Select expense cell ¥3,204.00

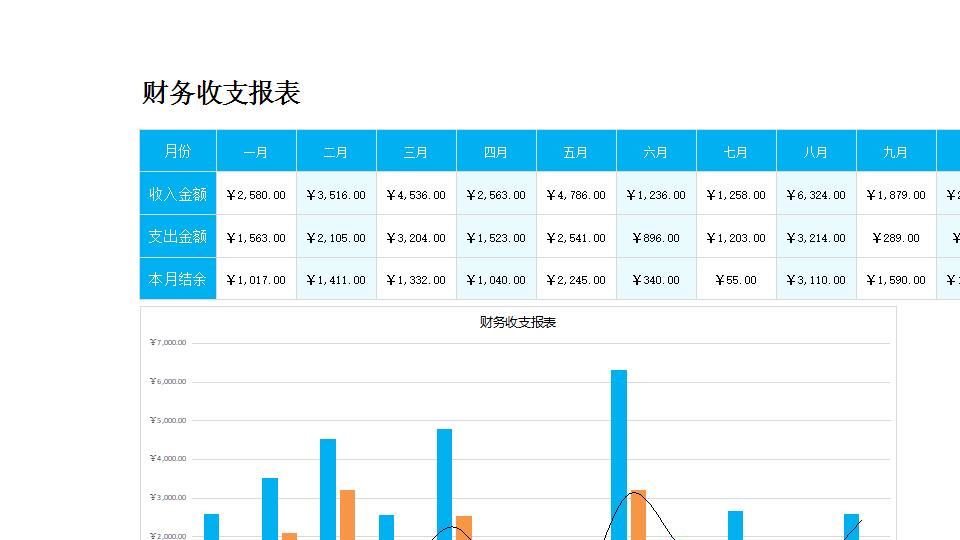coord(416,236)
